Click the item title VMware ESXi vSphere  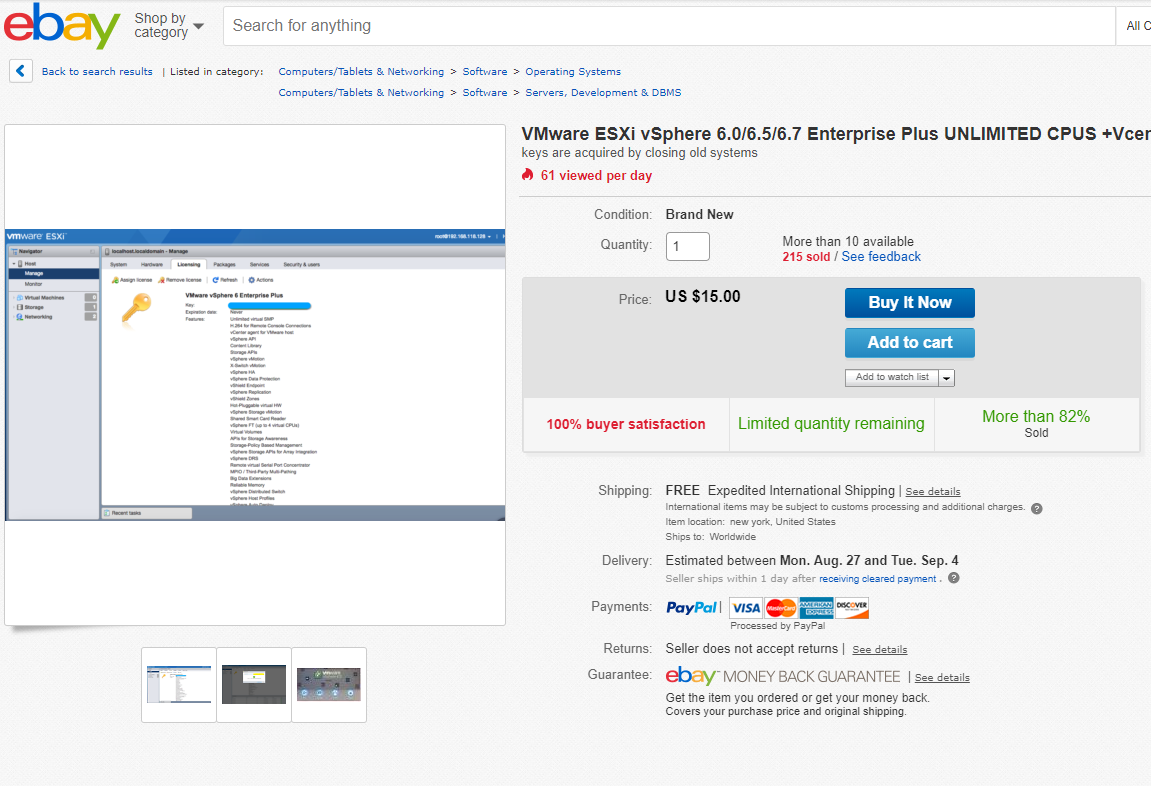[835, 134]
